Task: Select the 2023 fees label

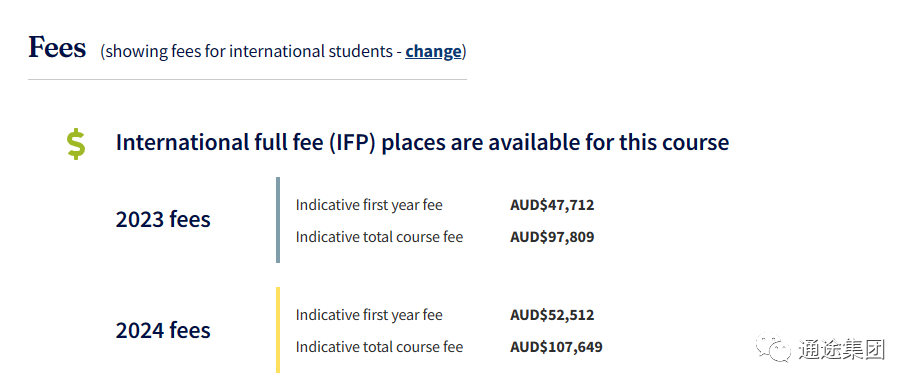Action: (x=163, y=220)
